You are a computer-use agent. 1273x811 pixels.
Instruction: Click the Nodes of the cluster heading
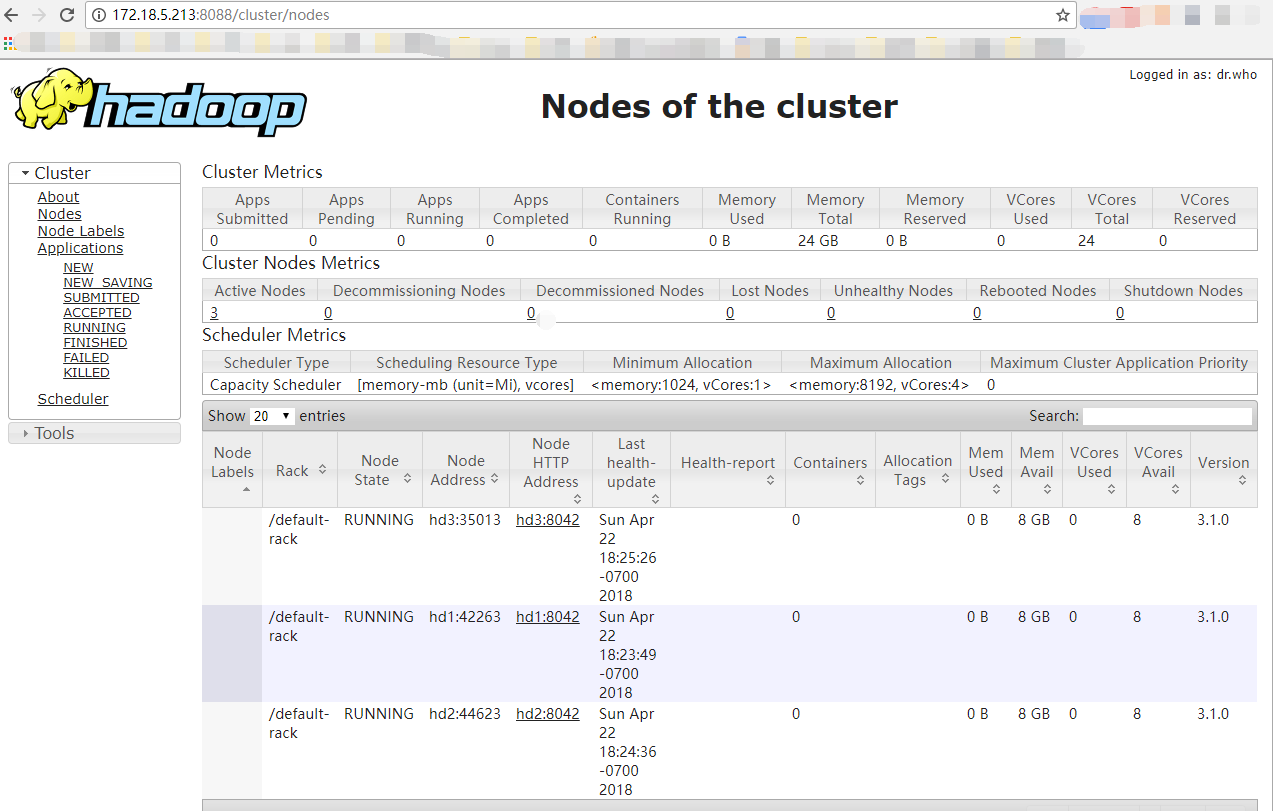719,106
